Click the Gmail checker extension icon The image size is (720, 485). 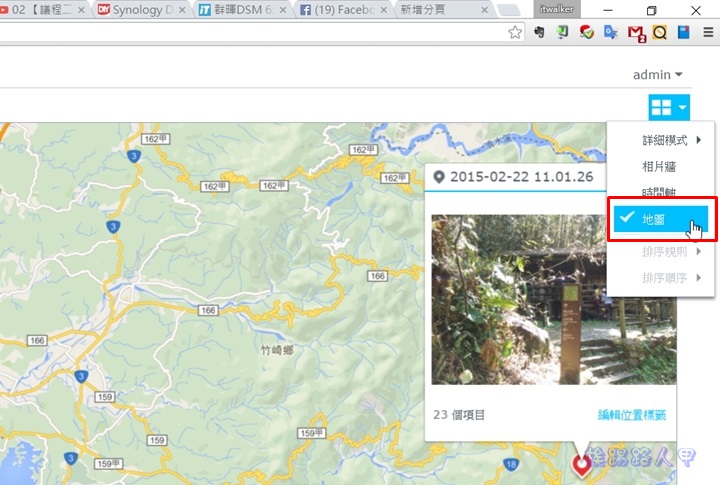636,33
